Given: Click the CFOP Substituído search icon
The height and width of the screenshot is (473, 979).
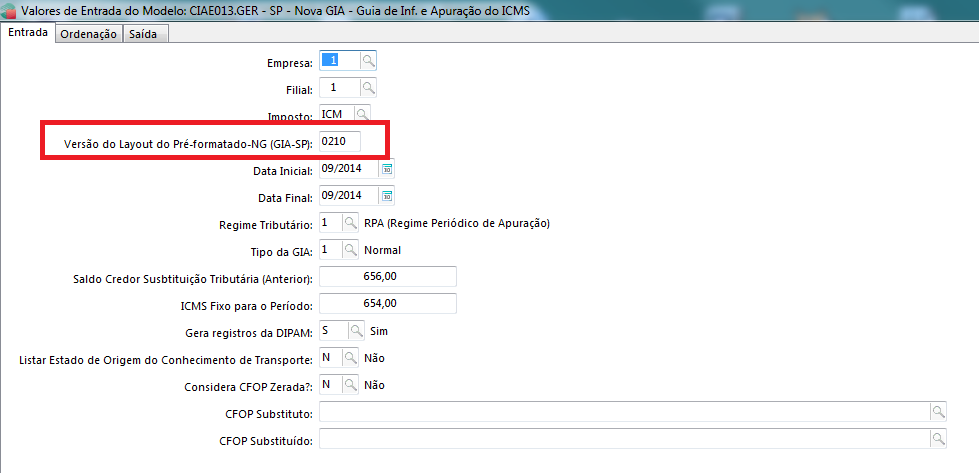Looking at the screenshot, I should [x=937, y=438].
